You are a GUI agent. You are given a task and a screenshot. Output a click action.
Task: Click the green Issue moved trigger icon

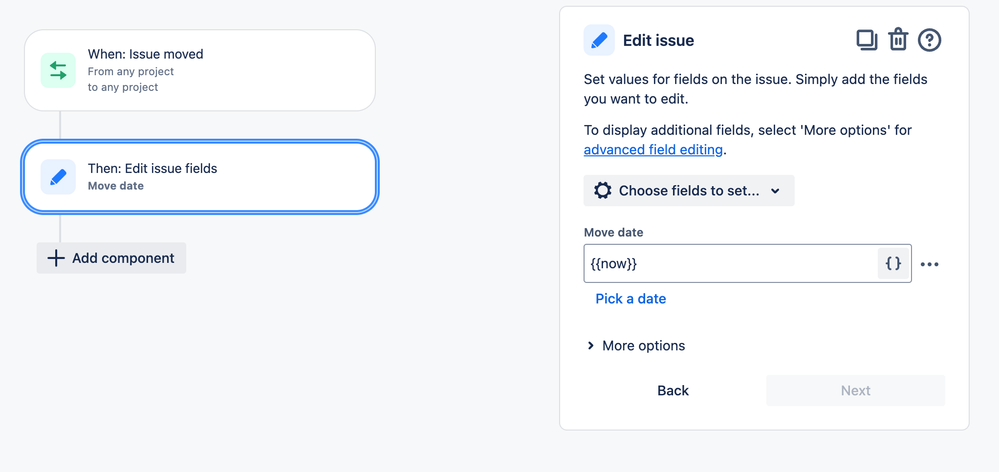[x=58, y=70]
